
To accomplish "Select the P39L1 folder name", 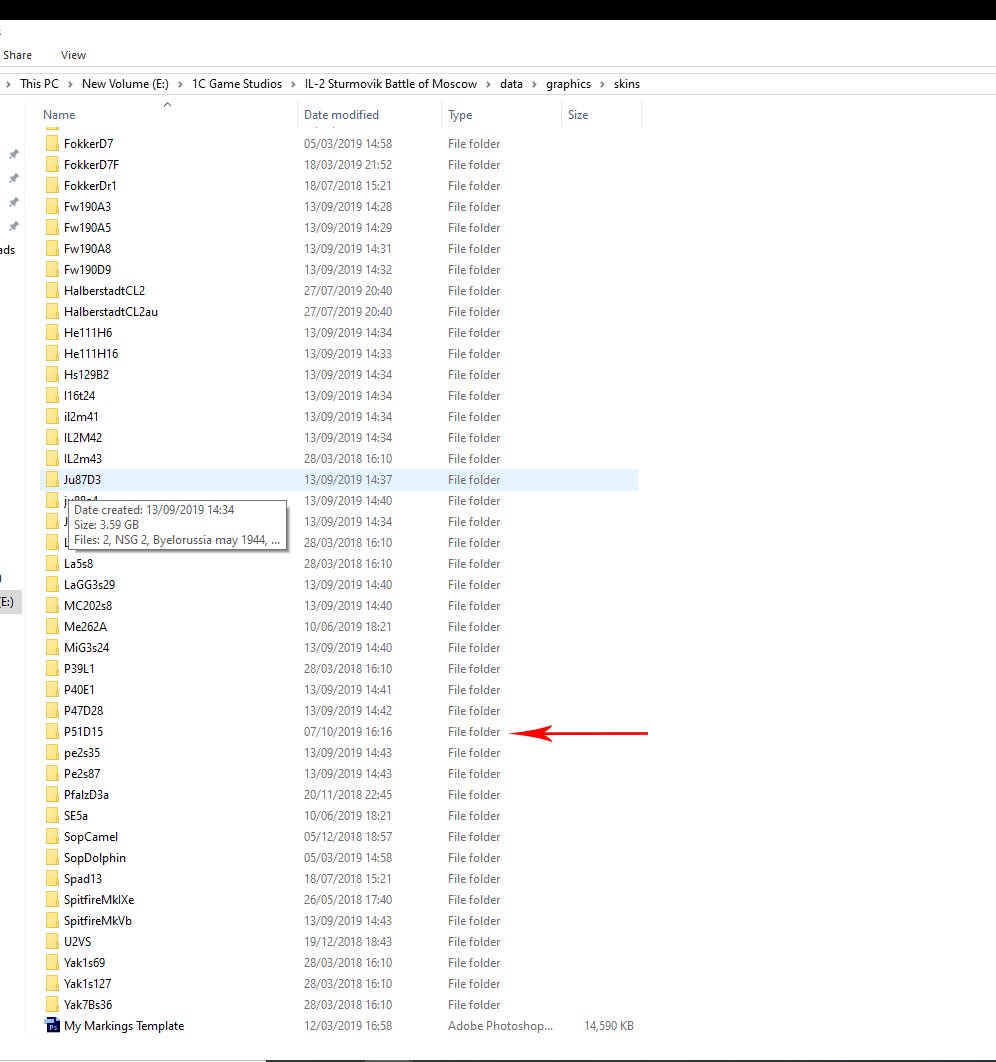I will click(79, 668).
